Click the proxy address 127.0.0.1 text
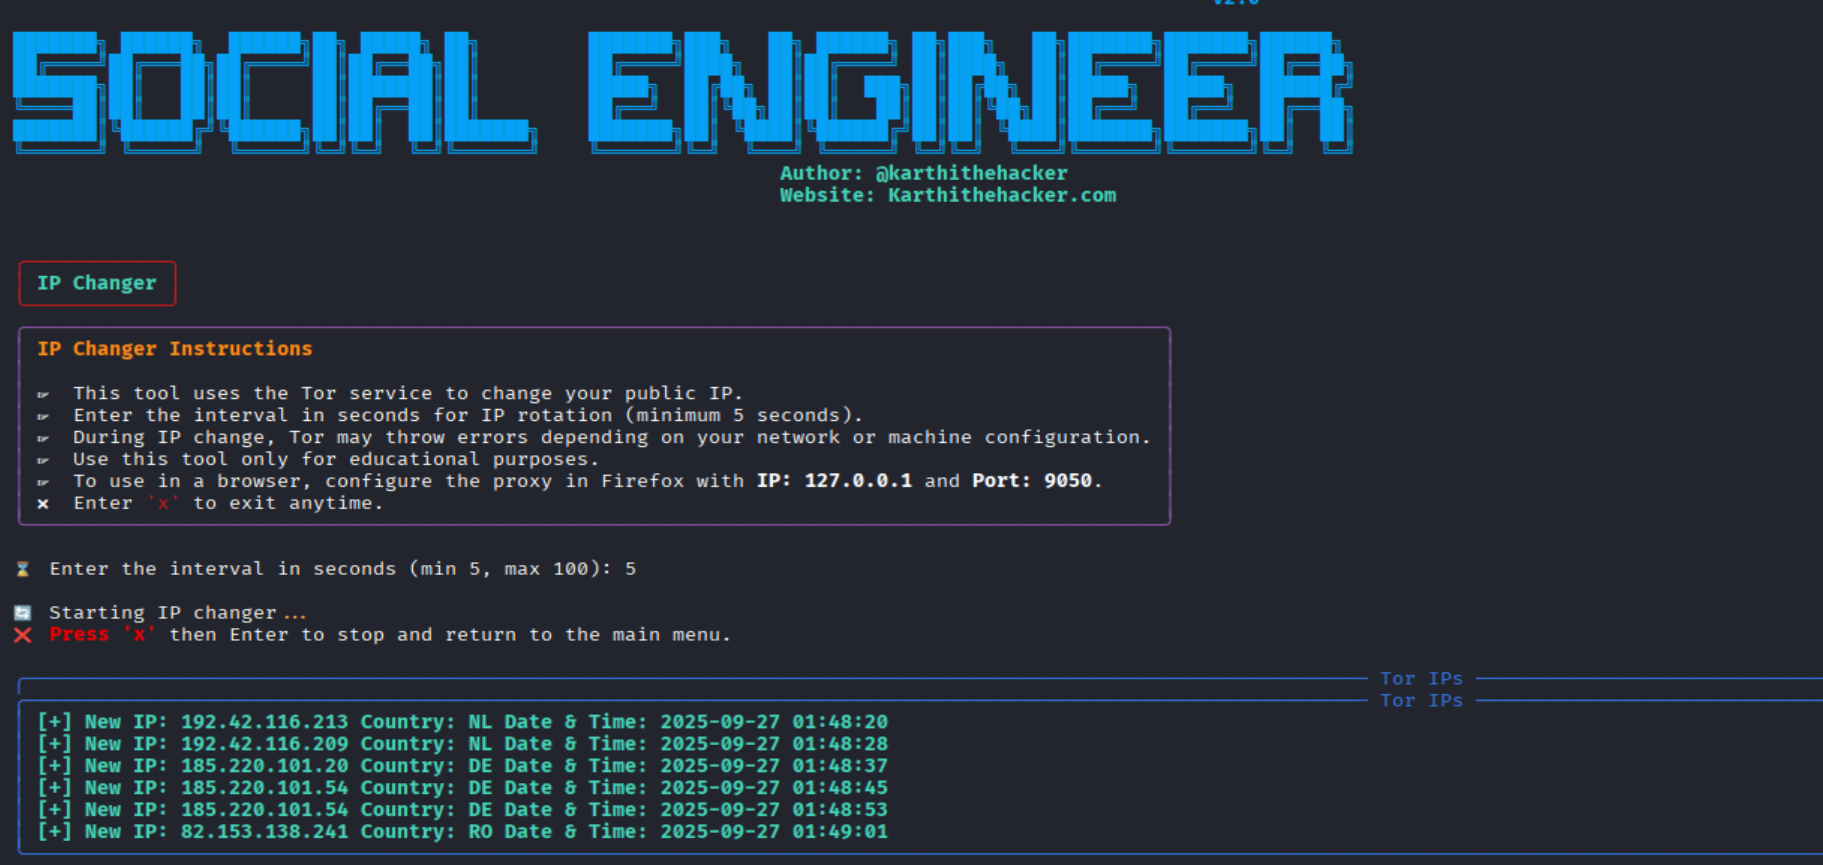Image resolution: width=1823 pixels, height=865 pixels. coord(858,481)
